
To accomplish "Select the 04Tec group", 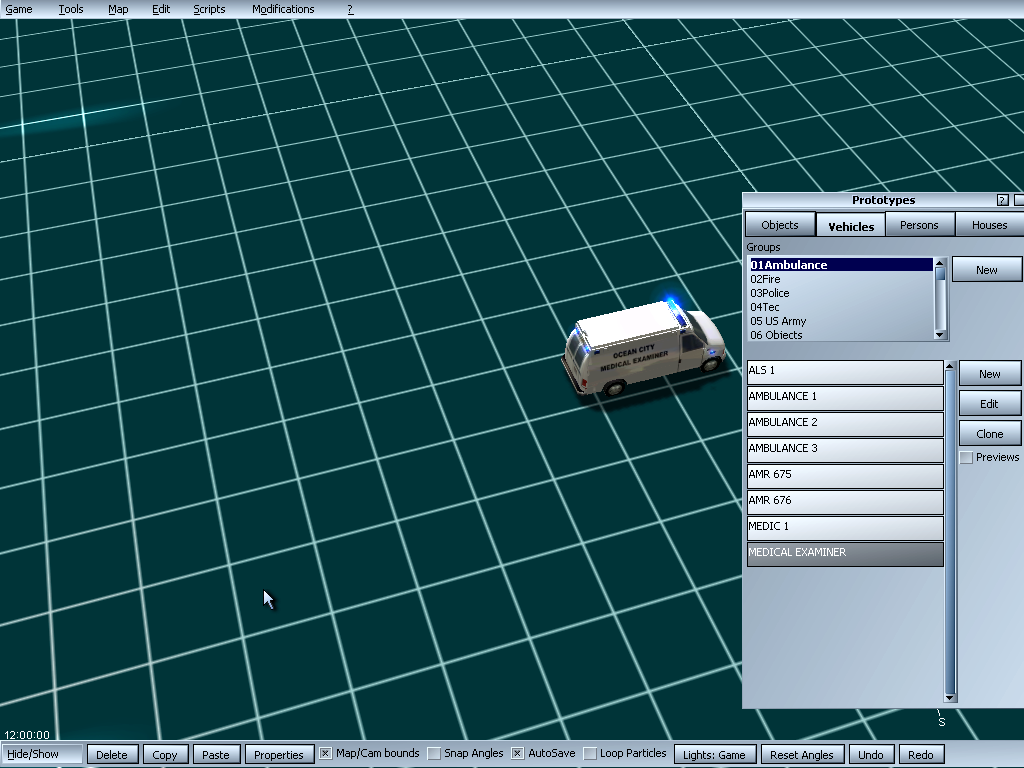I will tap(841, 307).
